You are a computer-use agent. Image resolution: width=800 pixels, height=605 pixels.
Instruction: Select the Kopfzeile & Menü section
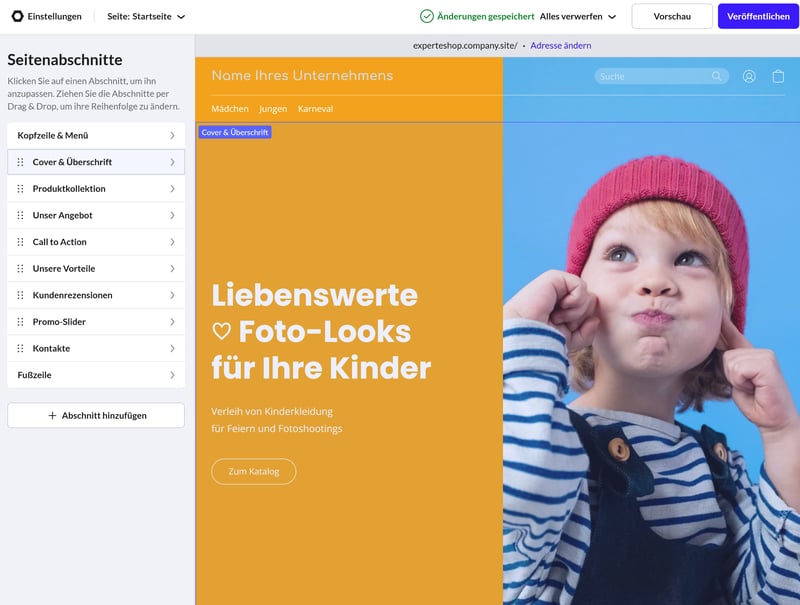(96, 136)
